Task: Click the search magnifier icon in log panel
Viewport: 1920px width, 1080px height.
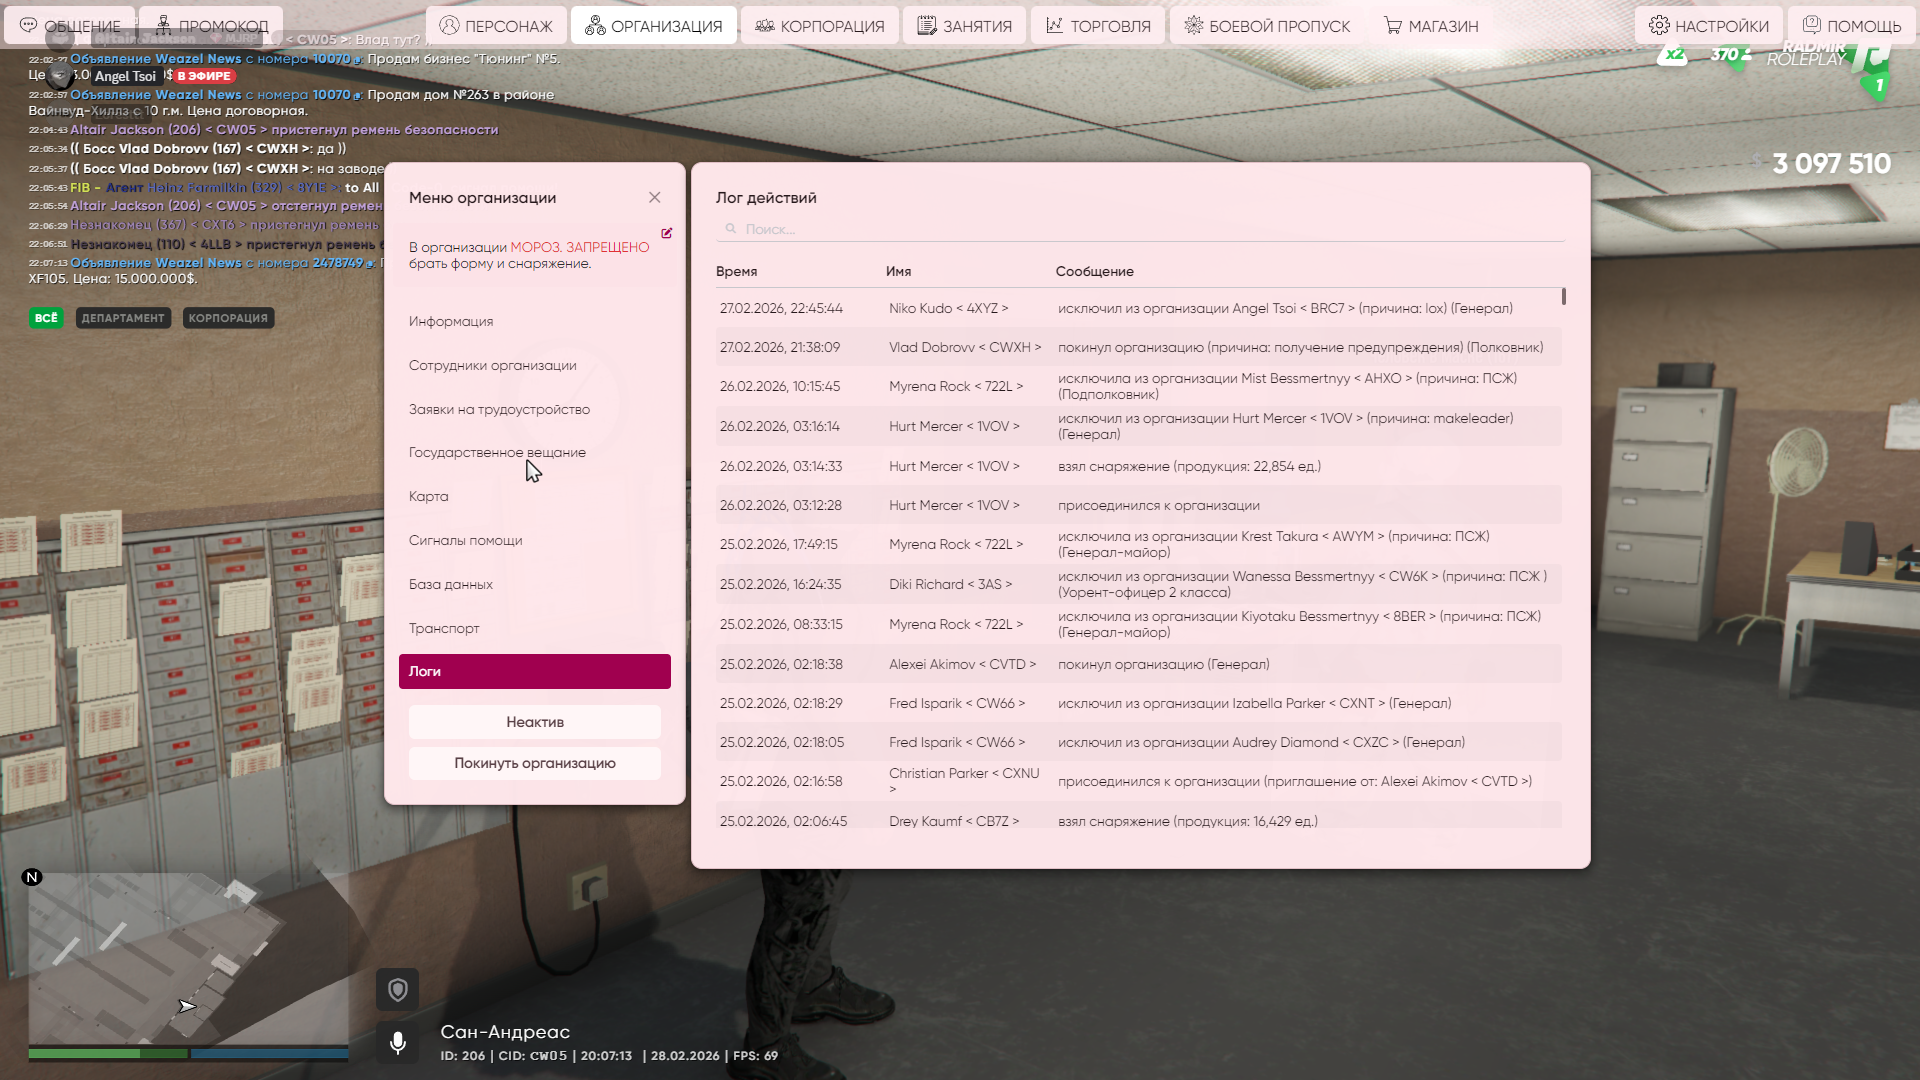Action: [x=731, y=229]
